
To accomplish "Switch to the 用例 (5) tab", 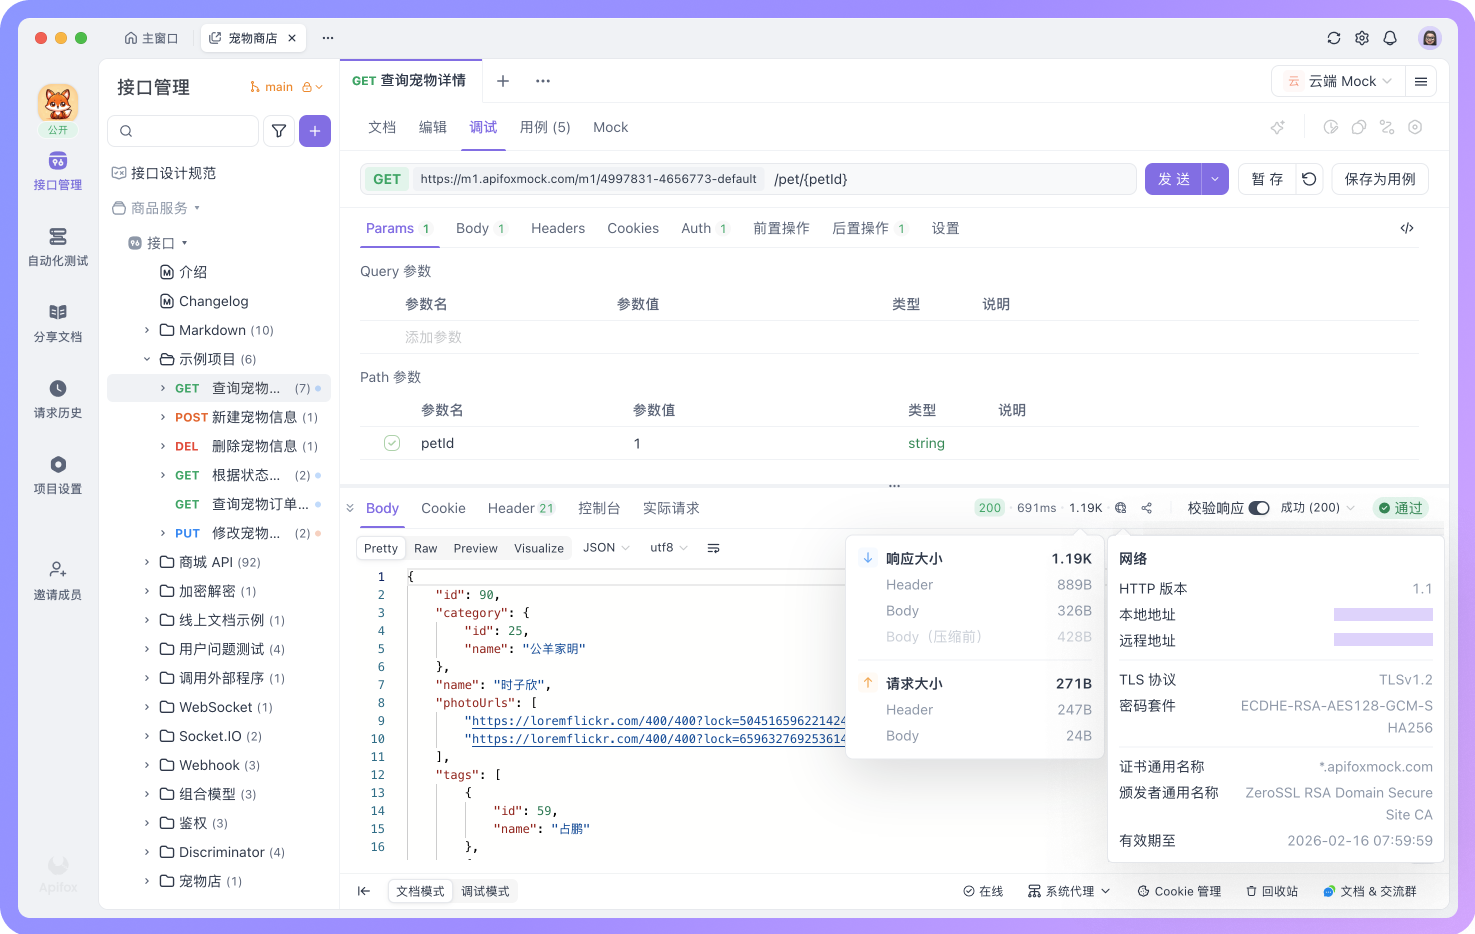I will pos(545,127).
